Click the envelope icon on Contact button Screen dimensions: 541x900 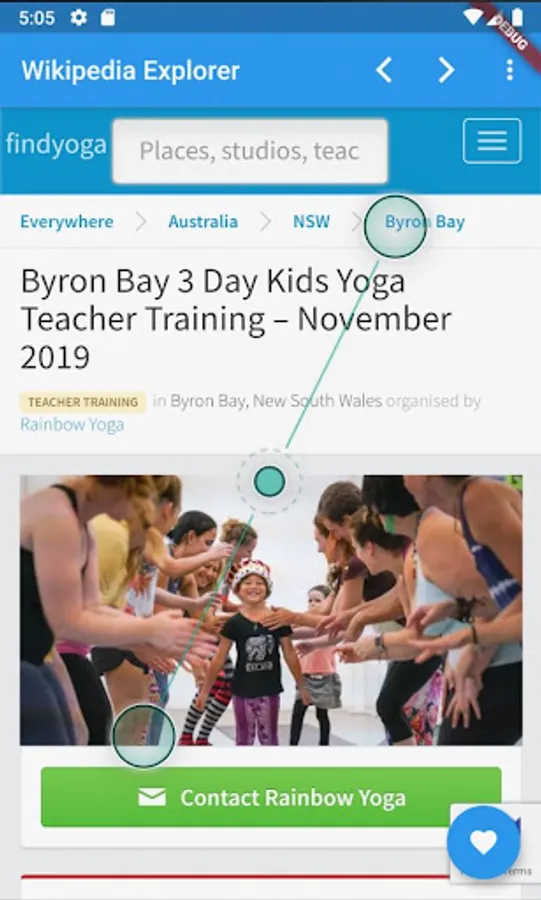(152, 797)
